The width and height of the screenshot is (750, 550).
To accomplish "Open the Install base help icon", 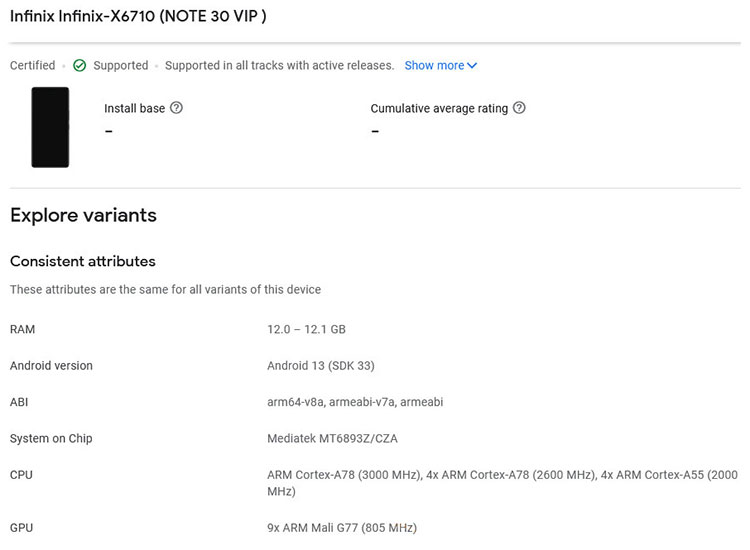I will (x=177, y=108).
